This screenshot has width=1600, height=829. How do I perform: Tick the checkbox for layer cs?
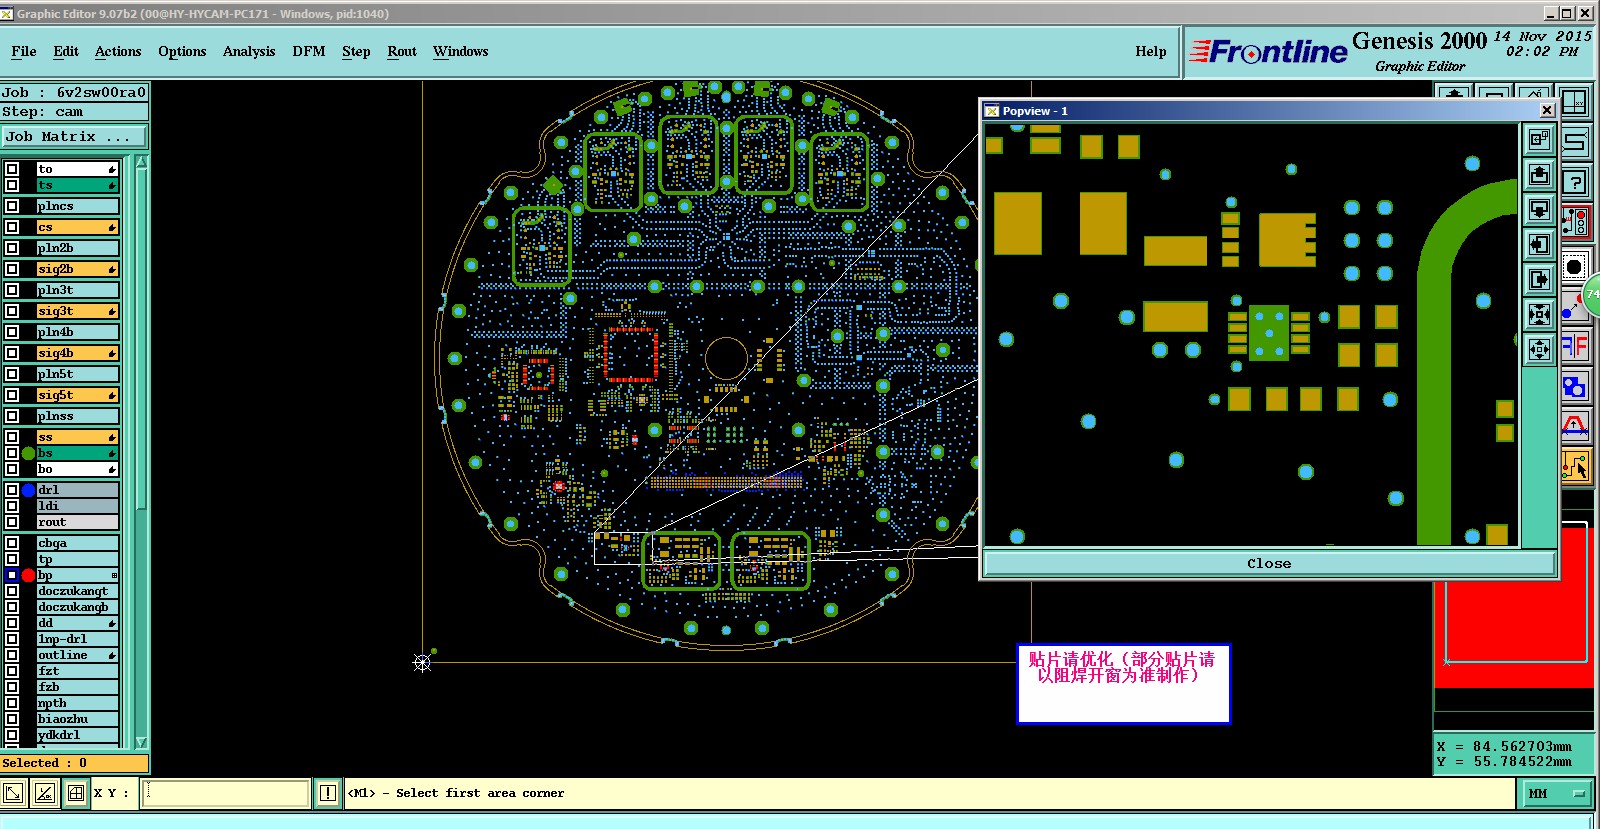12,227
